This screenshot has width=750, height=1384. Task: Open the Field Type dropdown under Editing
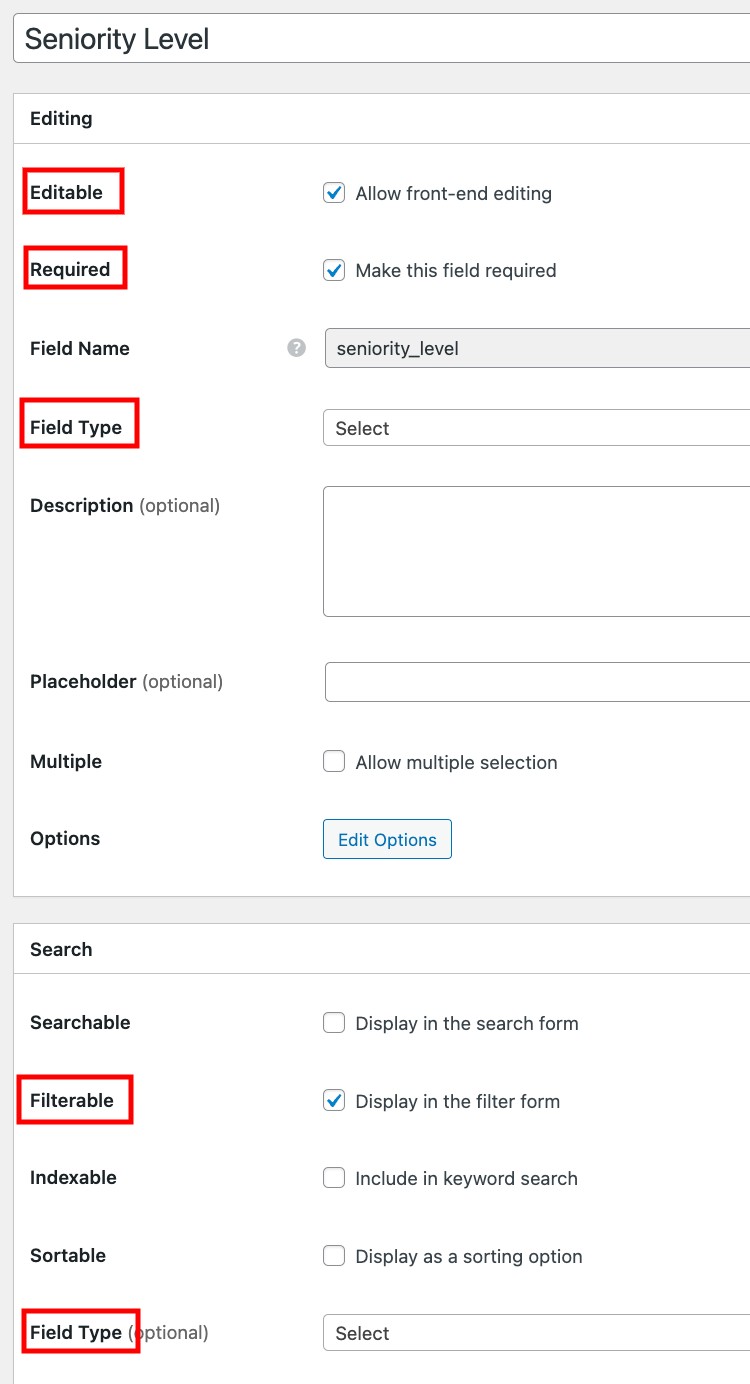(x=530, y=428)
